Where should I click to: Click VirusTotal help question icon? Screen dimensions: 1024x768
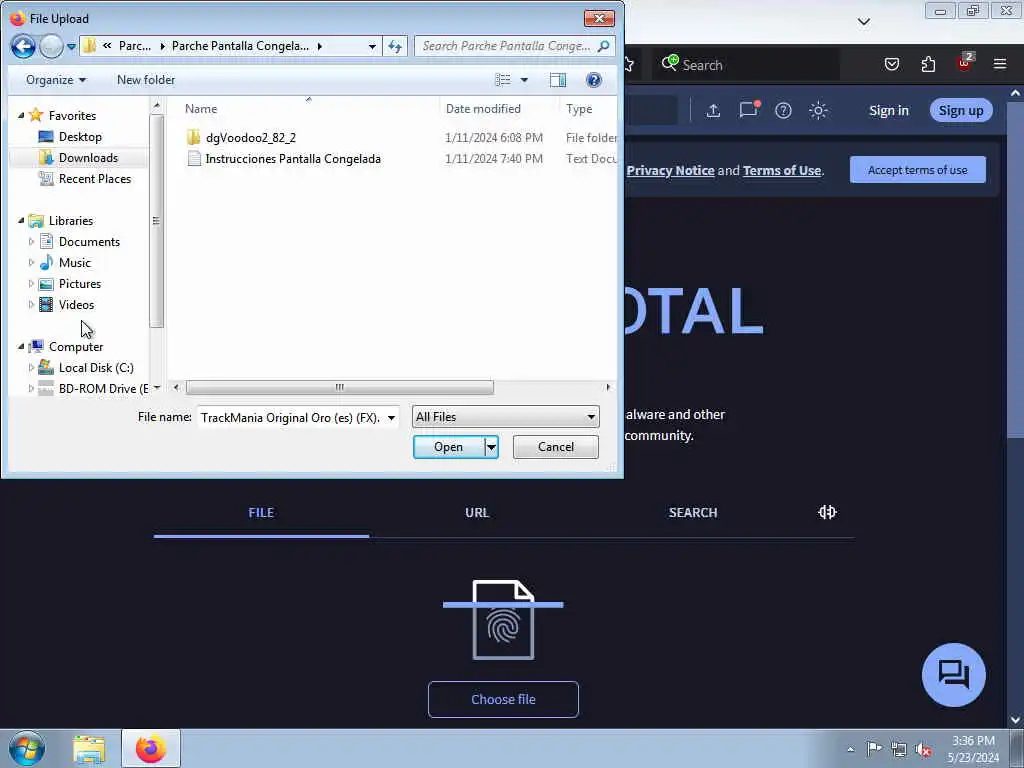[x=783, y=110]
